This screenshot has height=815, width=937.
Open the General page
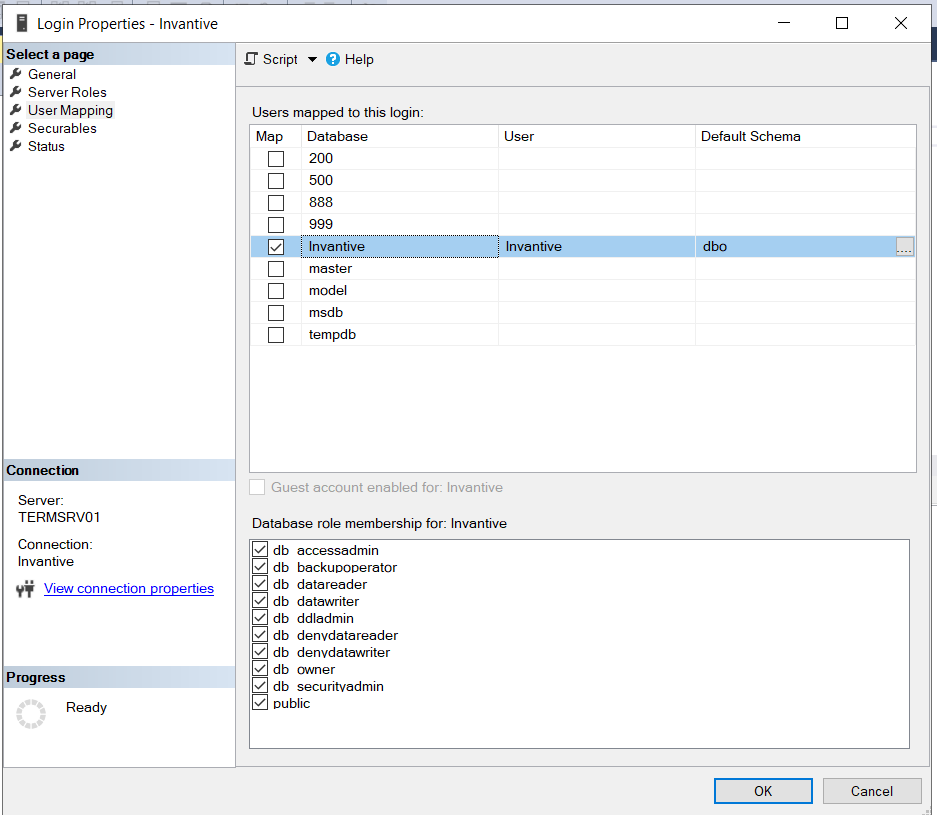point(52,74)
